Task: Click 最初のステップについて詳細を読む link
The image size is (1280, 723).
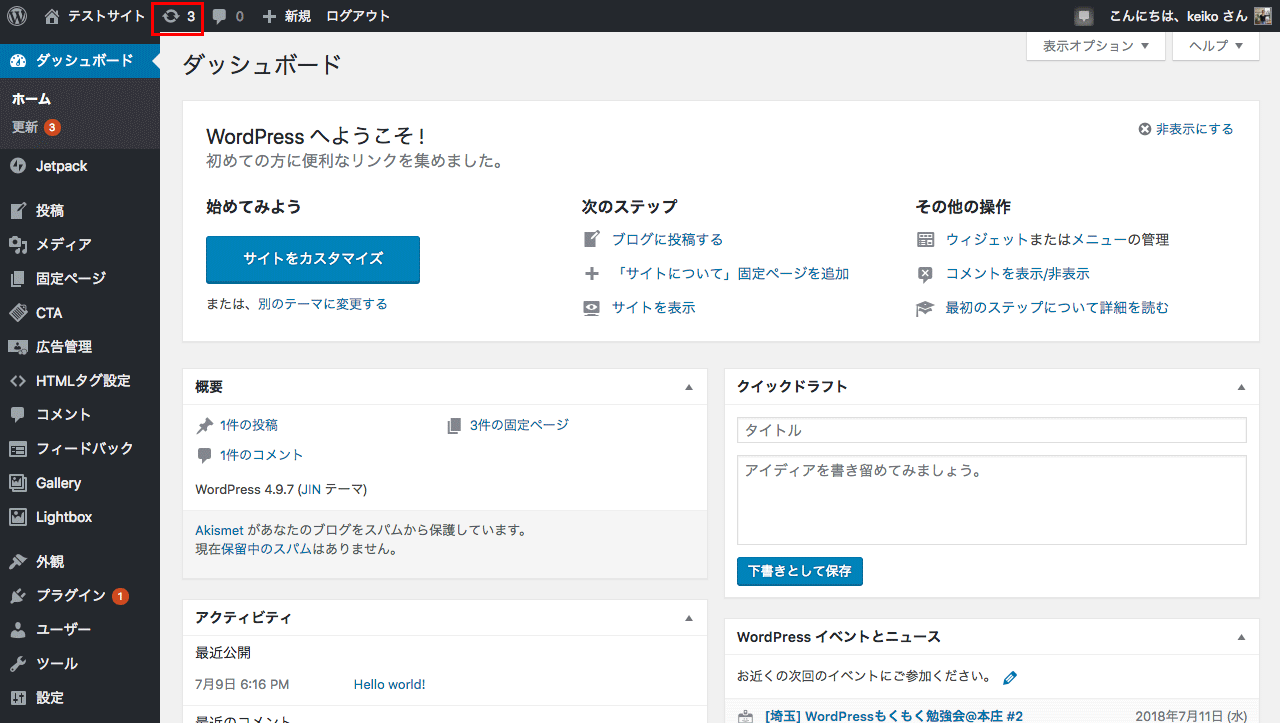Action: pos(1057,308)
